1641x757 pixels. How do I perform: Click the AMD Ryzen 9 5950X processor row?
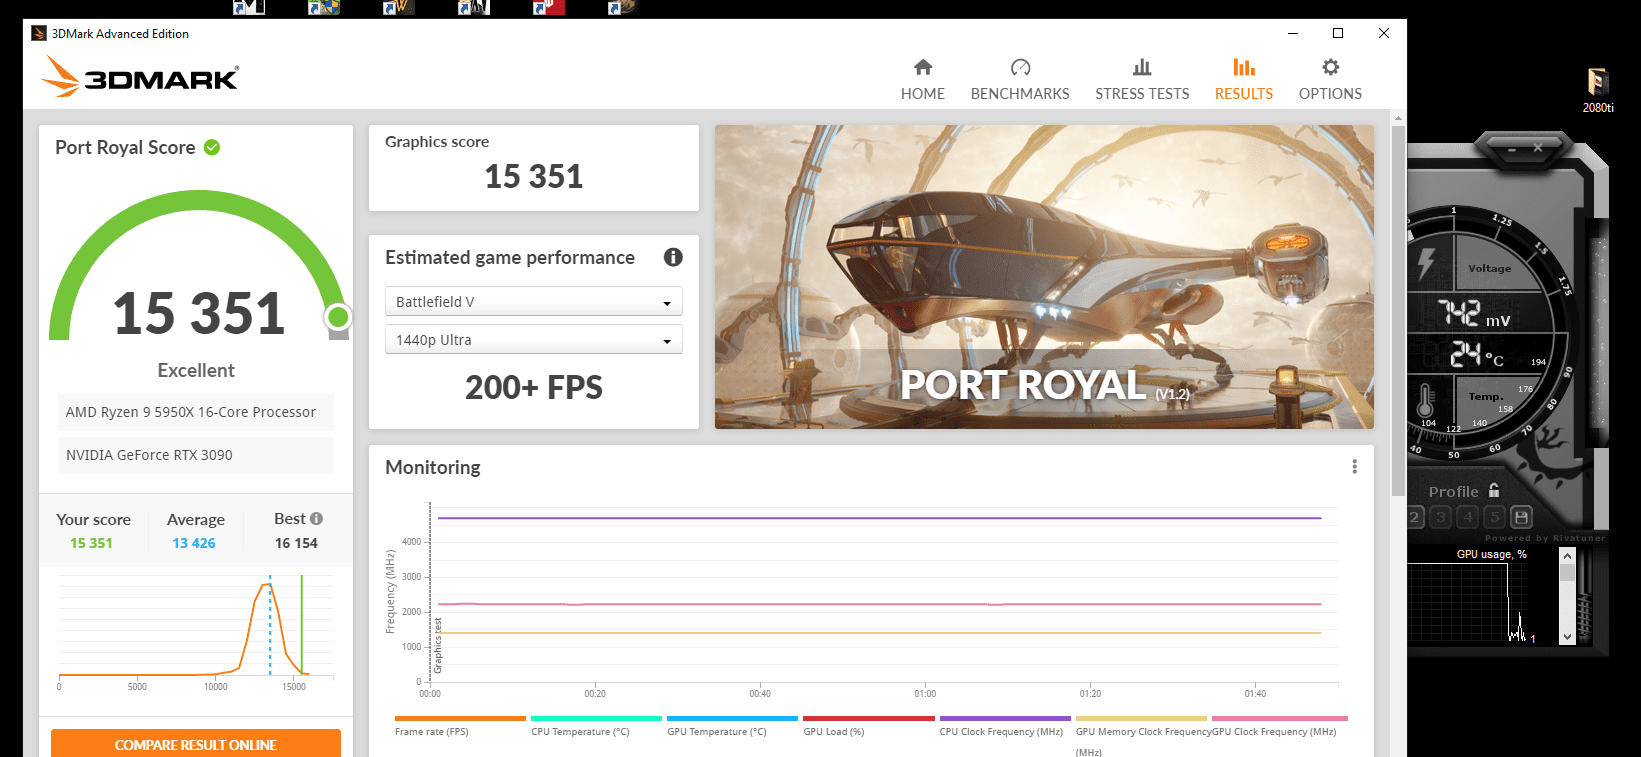[196, 412]
